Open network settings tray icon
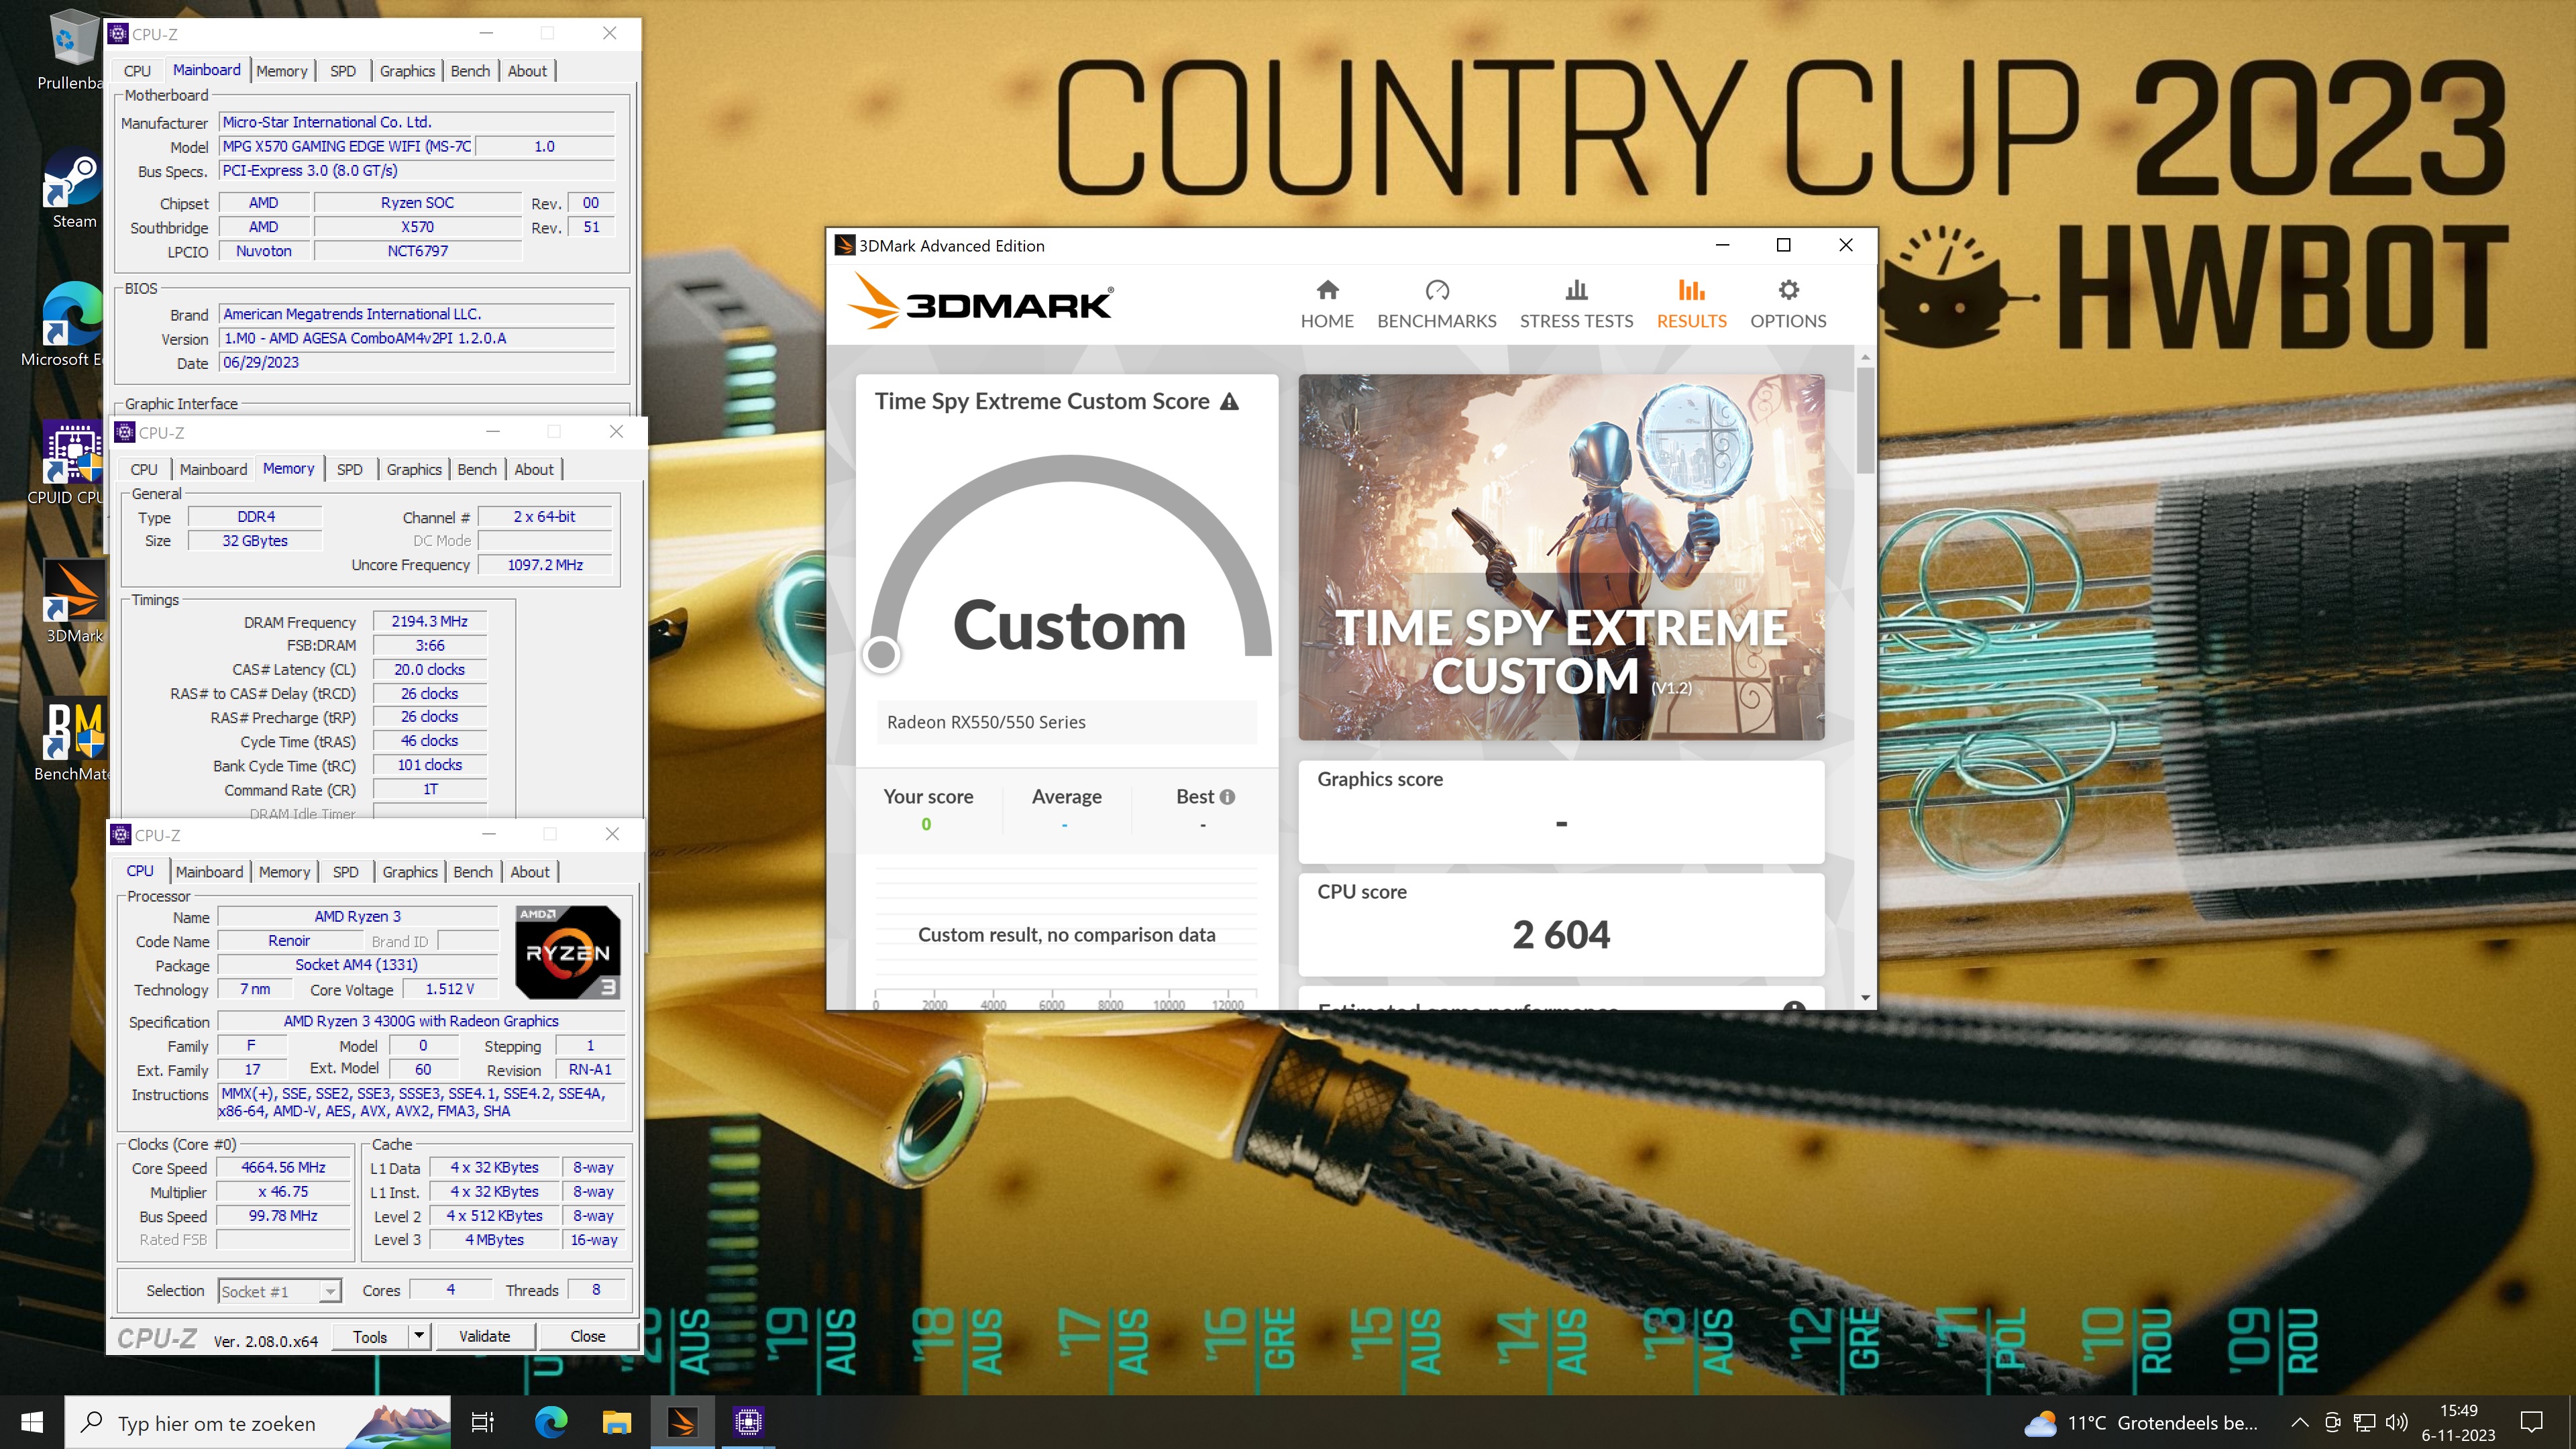 click(2364, 1422)
